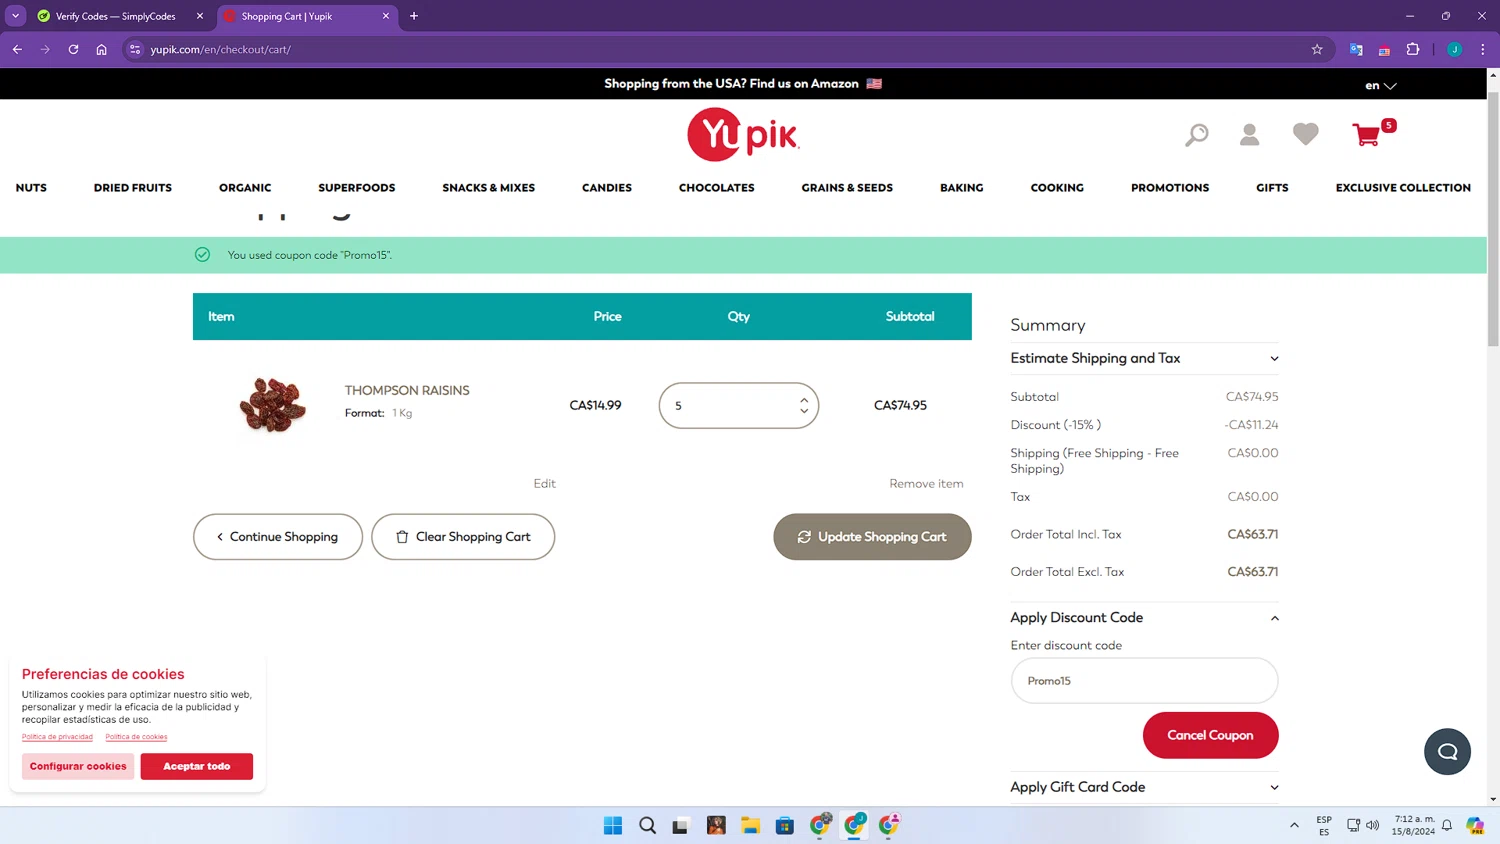Open the language selector 'en'
This screenshot has width=1500, height=844.
(x=1380, y=85)
